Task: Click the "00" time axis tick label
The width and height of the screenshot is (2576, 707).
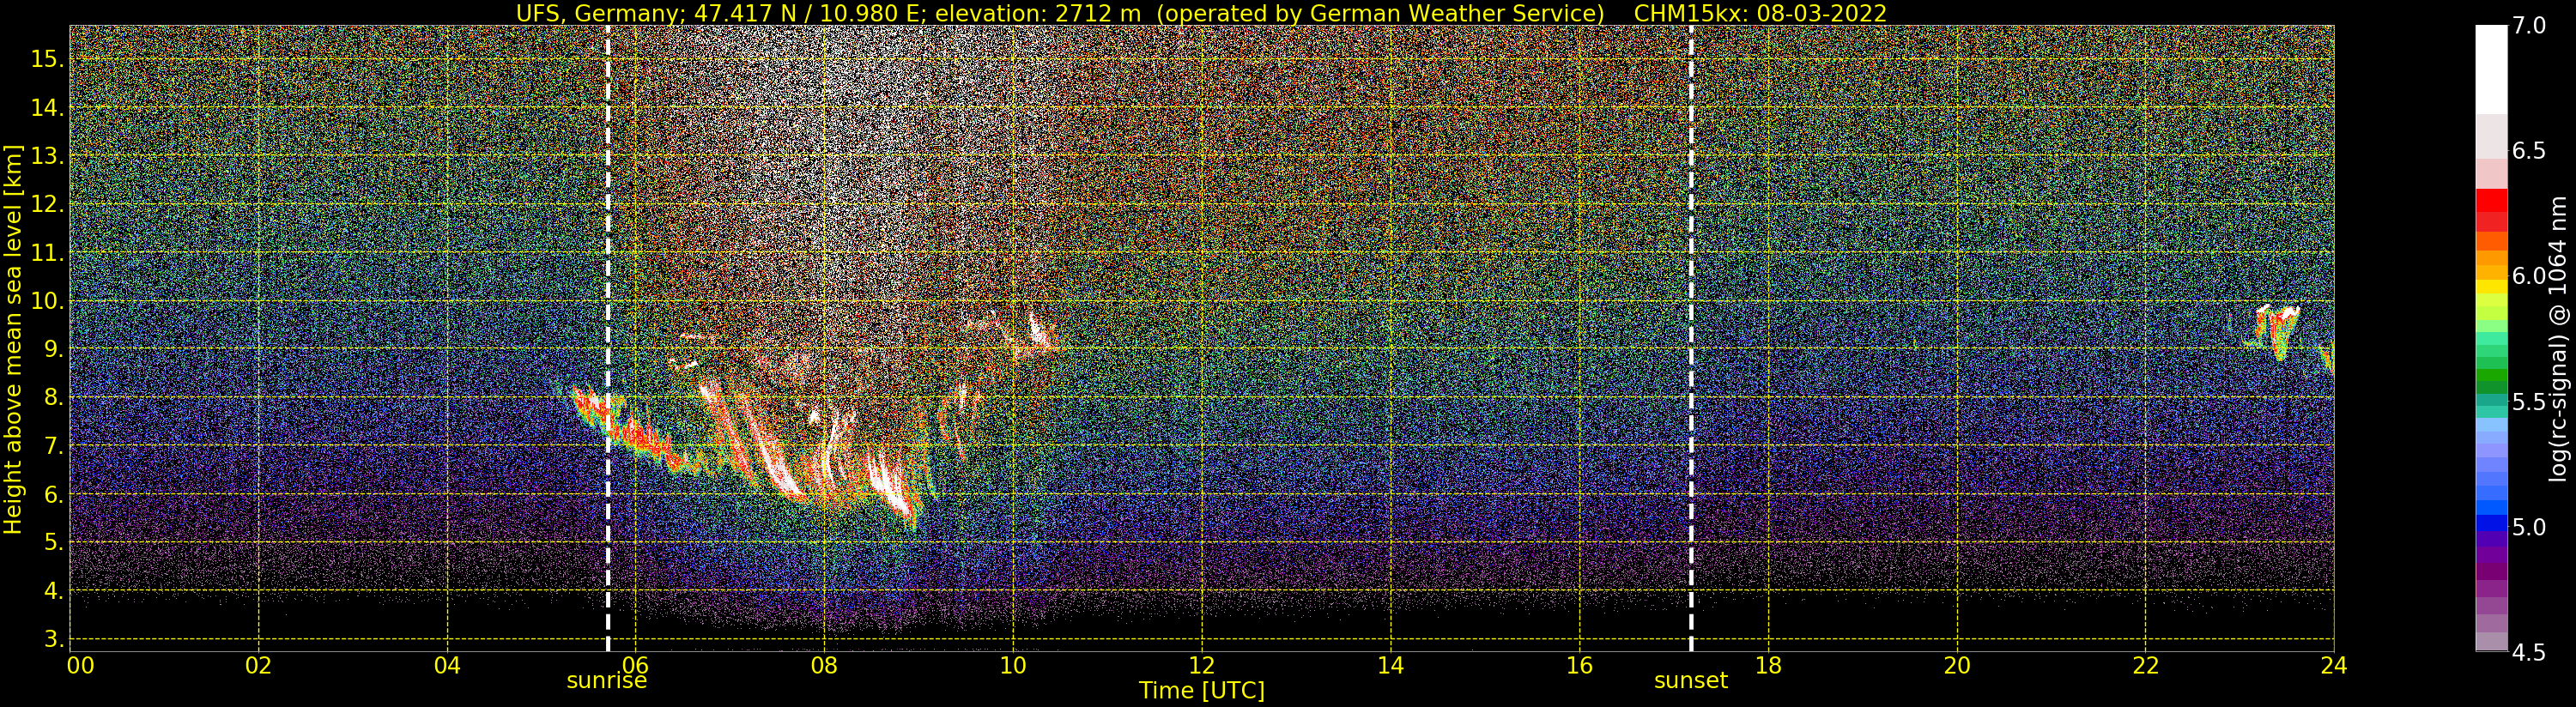Action: 81,666
